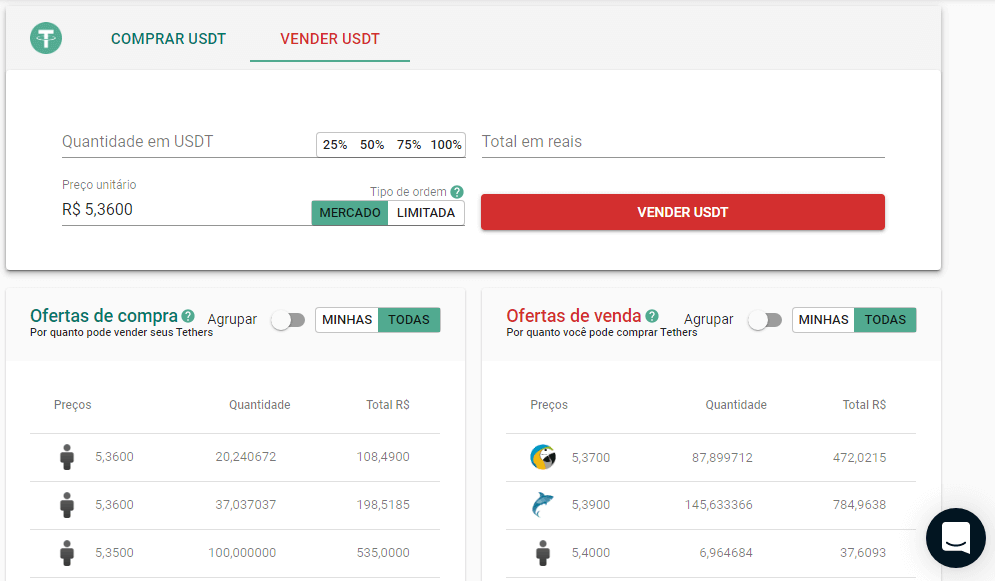Switch to the VENDER USDT tab
This screenshot has width=995, height=581.
click(330, 39)
